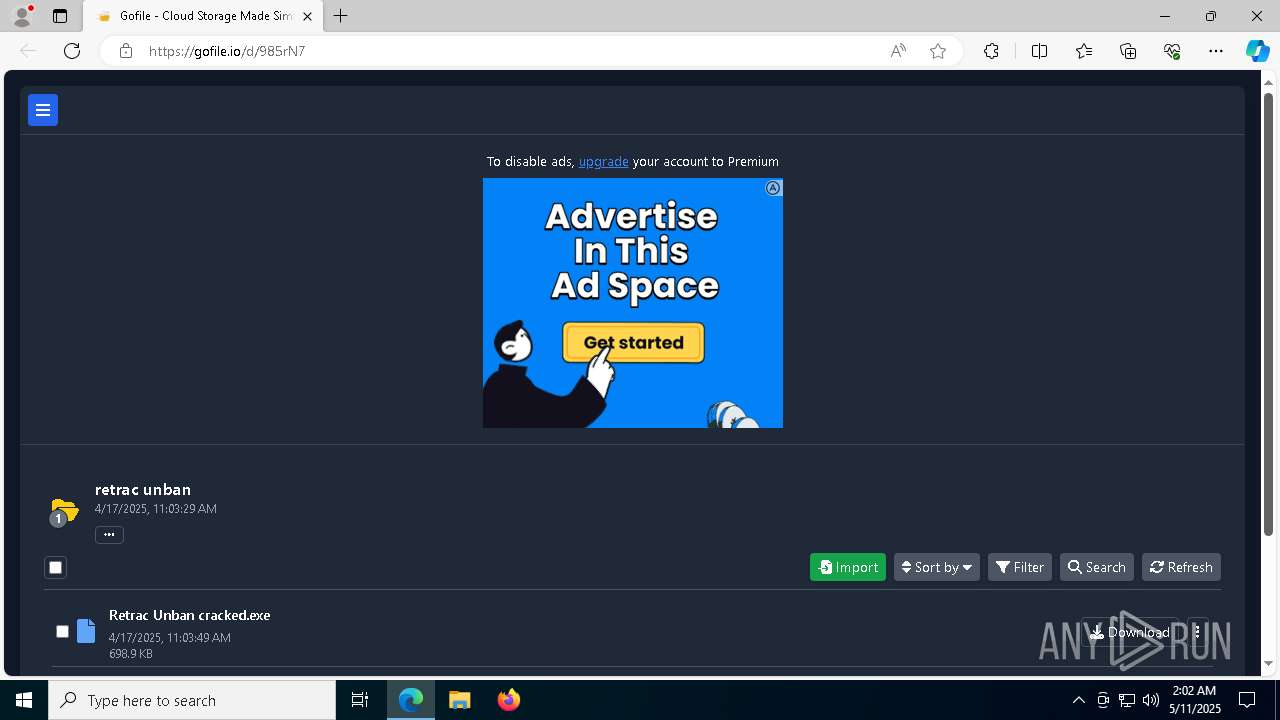The width and height of the screenshot is (1280, 720).
Task: Open the folder options ellipsis button
Action: (109, 534)
